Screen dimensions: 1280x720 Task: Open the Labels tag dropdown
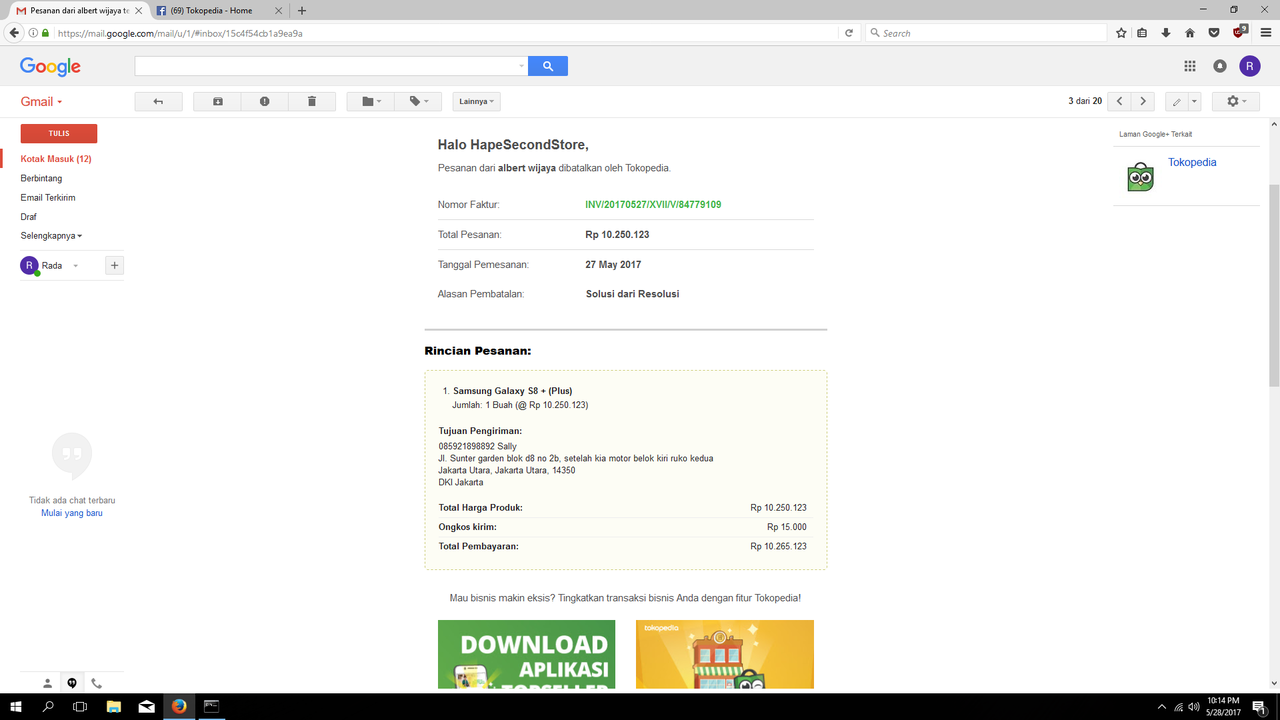(418, 101)
